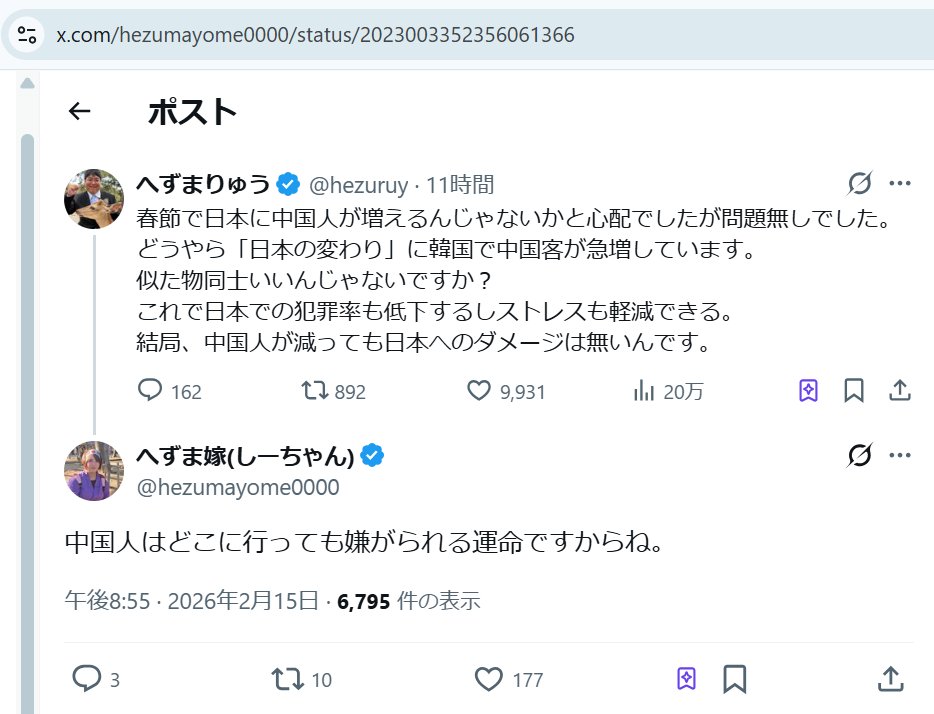Screen dimensions: 934x714
Task: Click the browser address bar URL
Action: point(315,35)
